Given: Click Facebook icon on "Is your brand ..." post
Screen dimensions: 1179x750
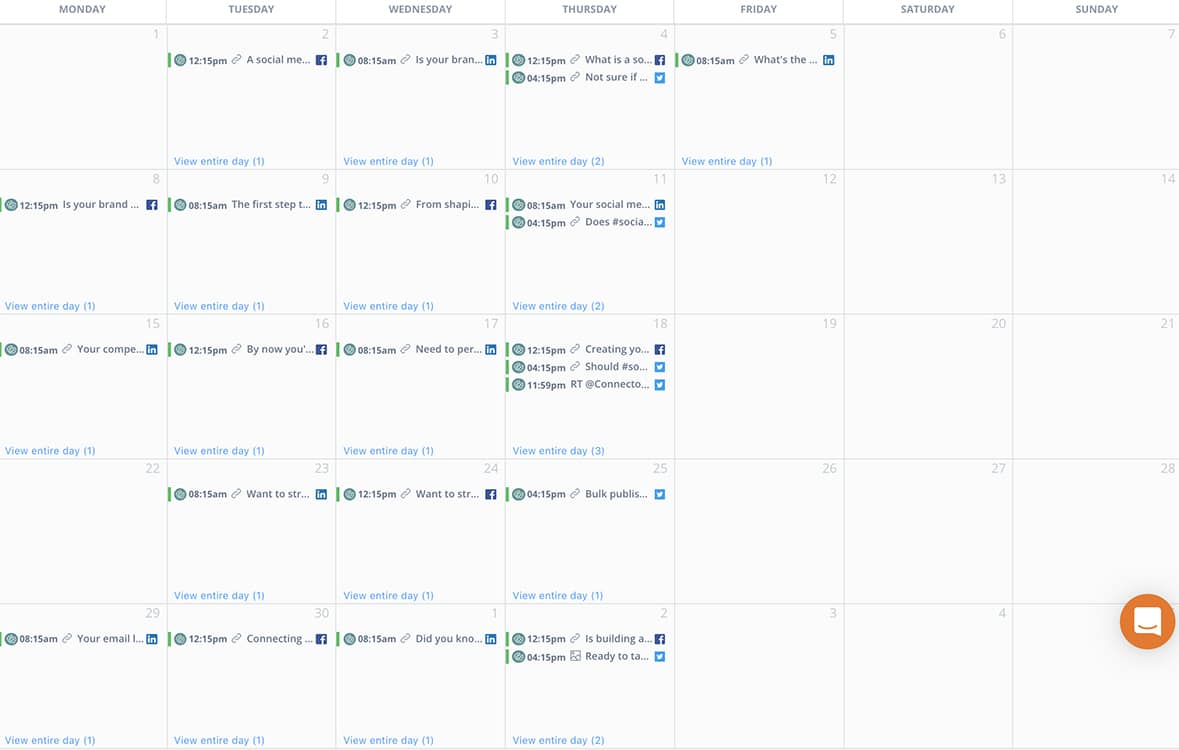Looking at the screenshot, I should click(x=152, y=205).
